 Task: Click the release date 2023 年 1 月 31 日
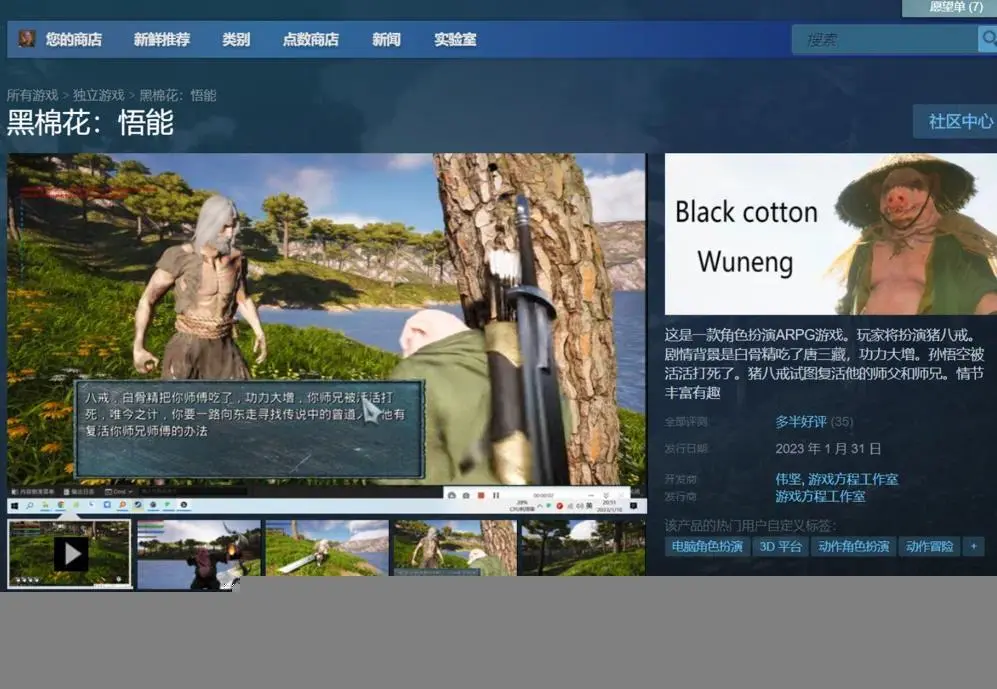point(828,449)
